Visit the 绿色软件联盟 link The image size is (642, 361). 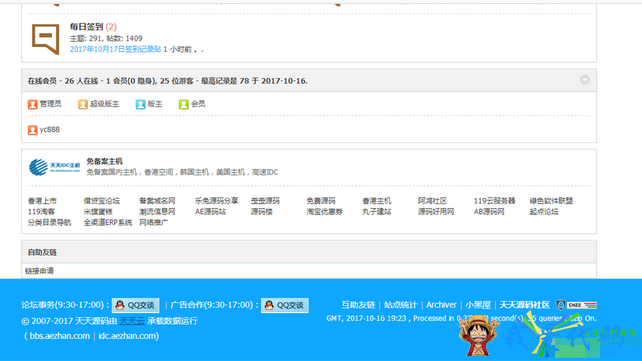[x=551, y=201]
